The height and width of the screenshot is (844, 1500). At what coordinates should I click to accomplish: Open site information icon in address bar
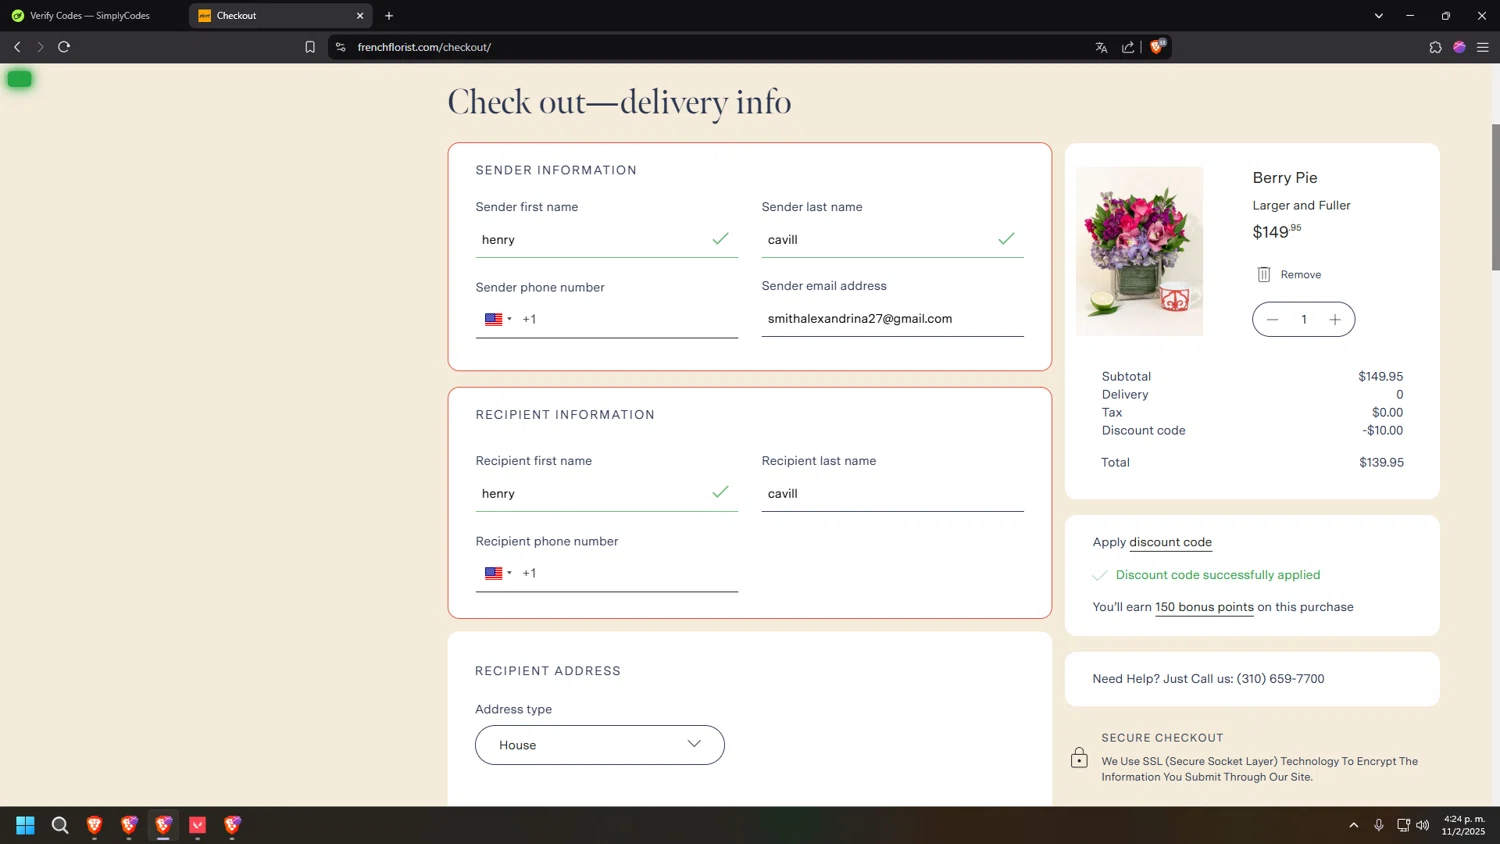click(341, 47)
